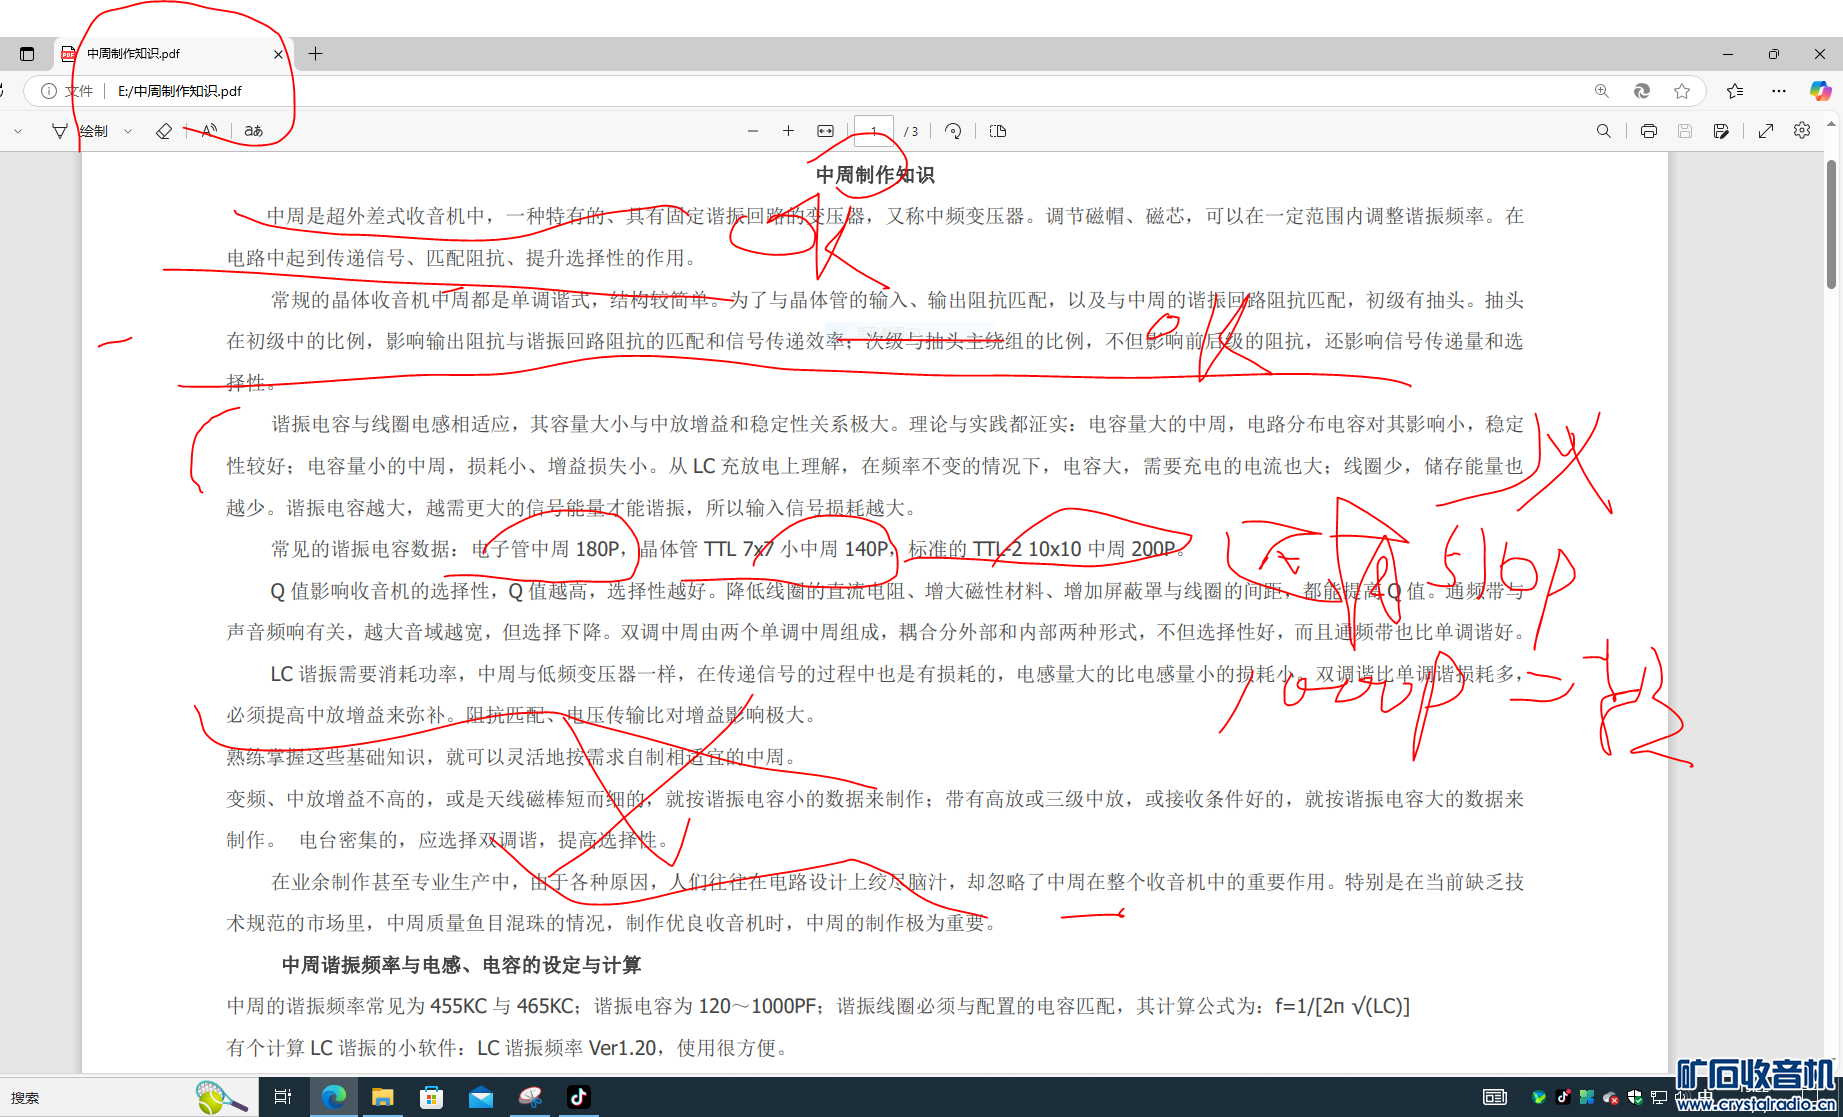This screenshot has width=1843, height=1117.
Task: Open Task View on the taskbar
Action: click(x=283, y=1097)
